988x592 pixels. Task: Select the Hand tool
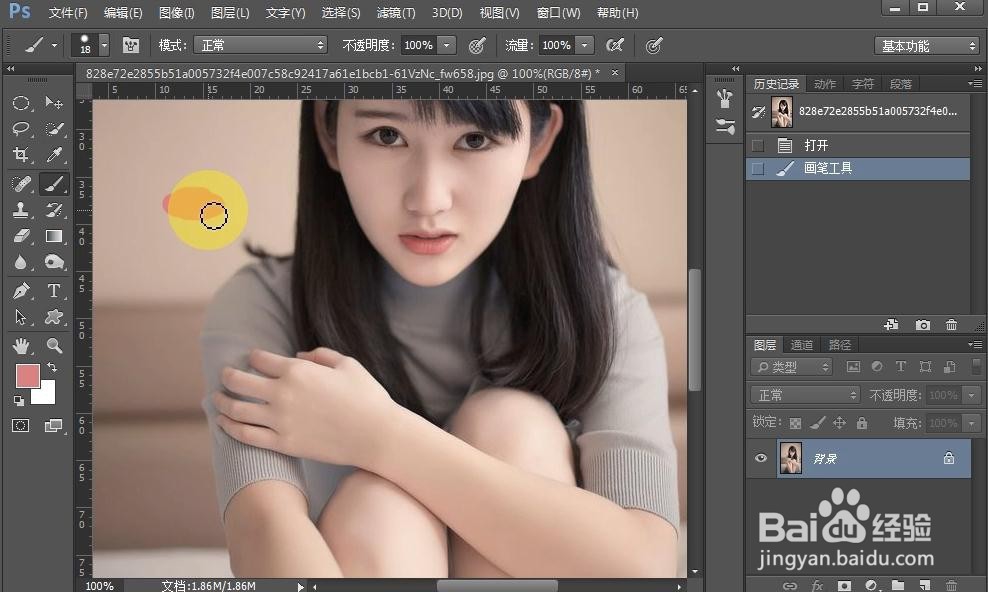(21, 345)
